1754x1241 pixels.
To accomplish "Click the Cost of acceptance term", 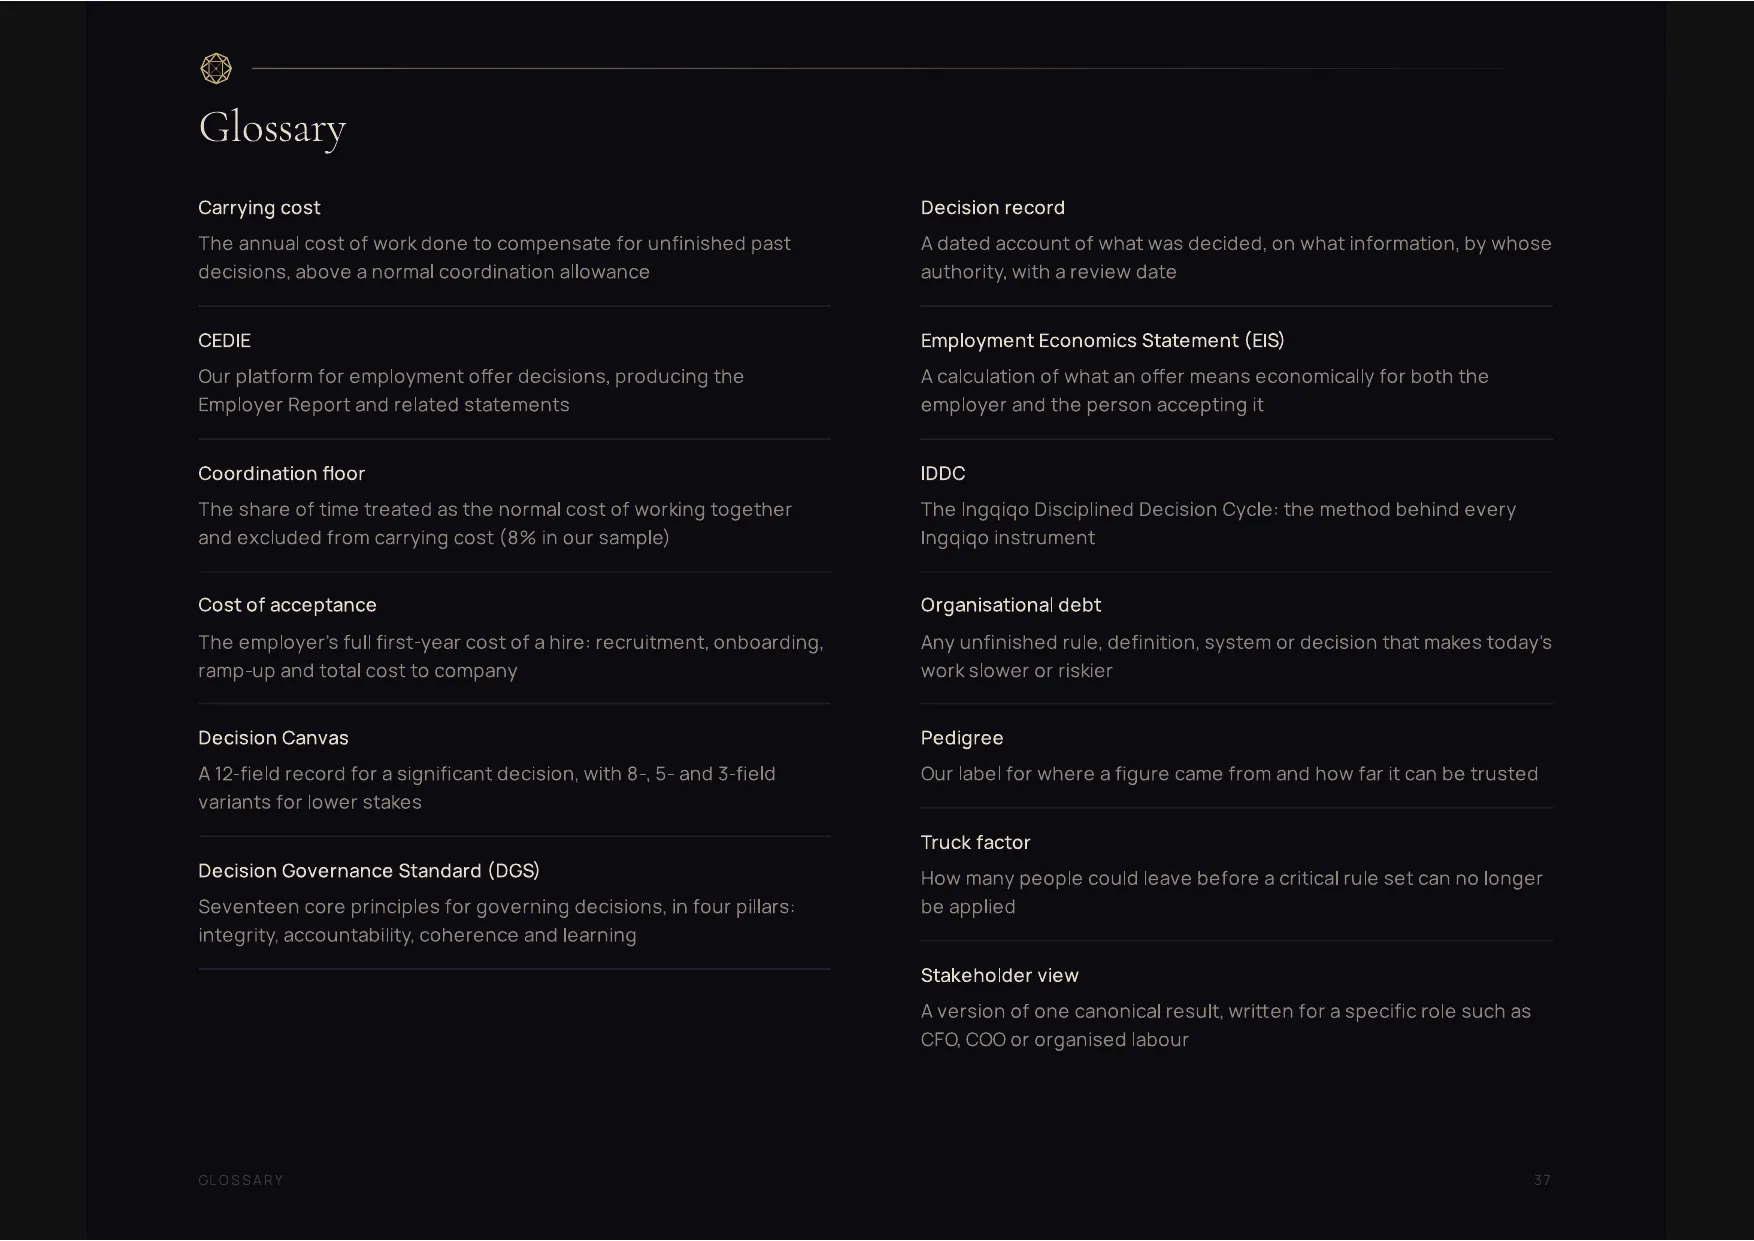I will [287, 606].
